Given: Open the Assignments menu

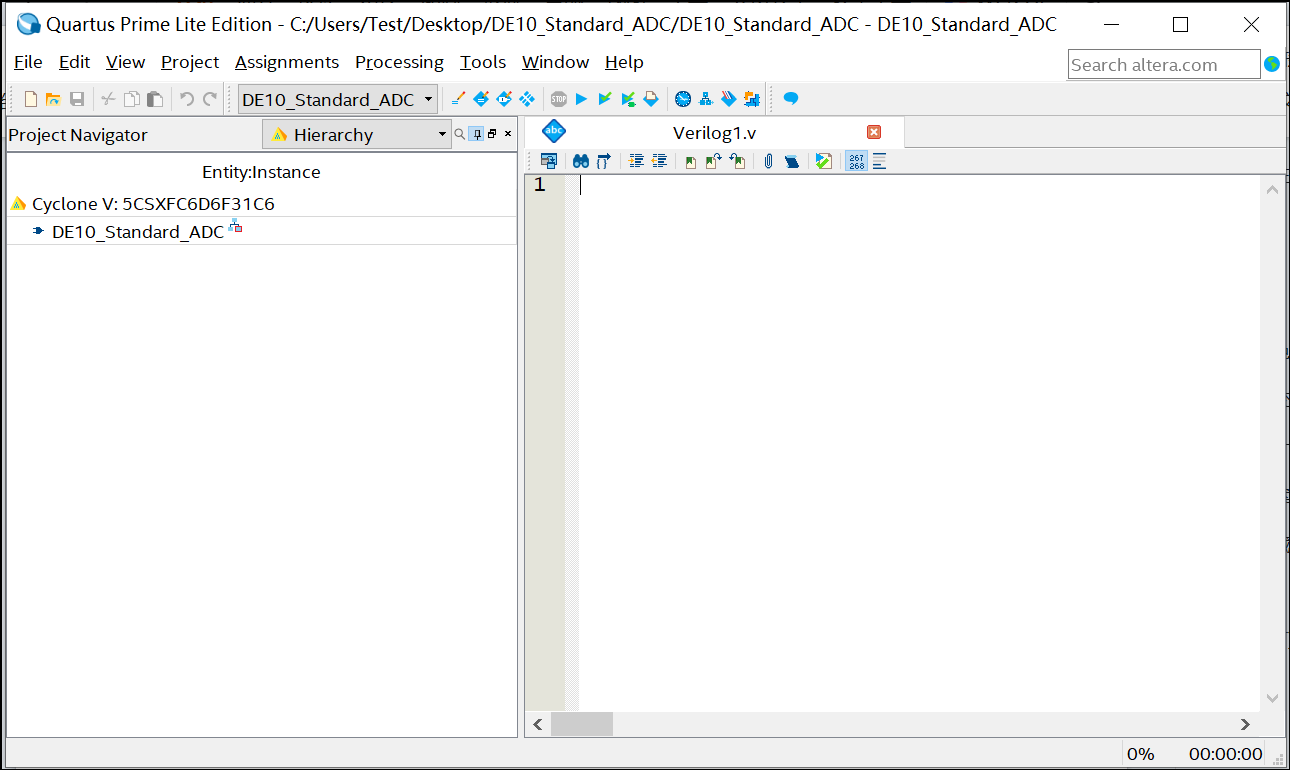Looking at the screenshot, I should (287, 62).
